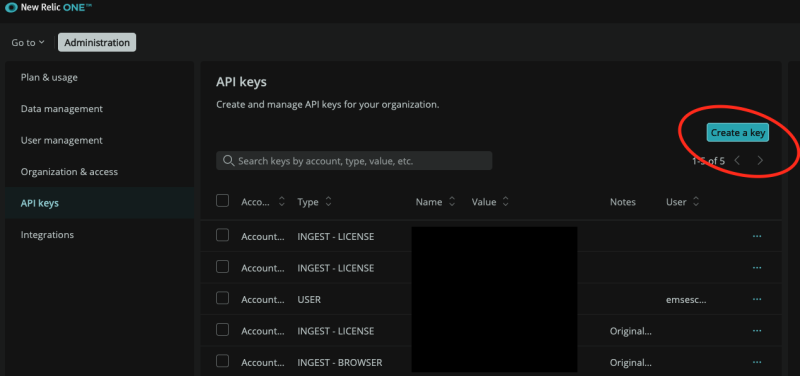
Task: Open the three-dot menu for INGEST - BROWSER row
Action: click(757, 362)
